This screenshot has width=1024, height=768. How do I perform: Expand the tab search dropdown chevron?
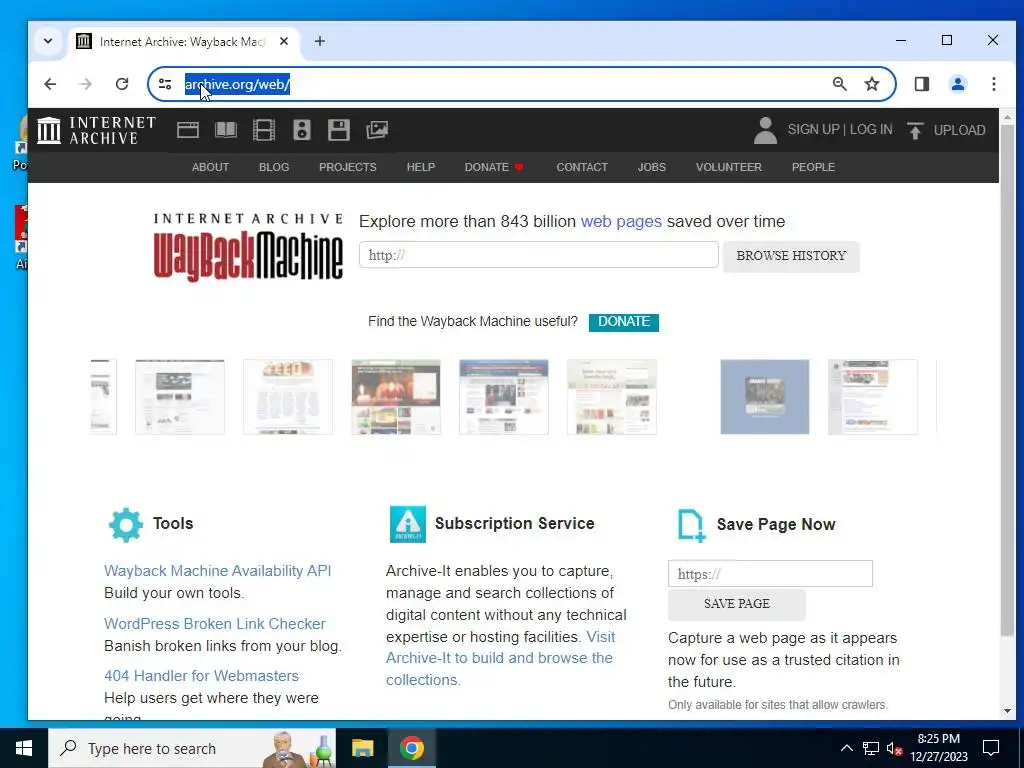click(x=48, y=41)
